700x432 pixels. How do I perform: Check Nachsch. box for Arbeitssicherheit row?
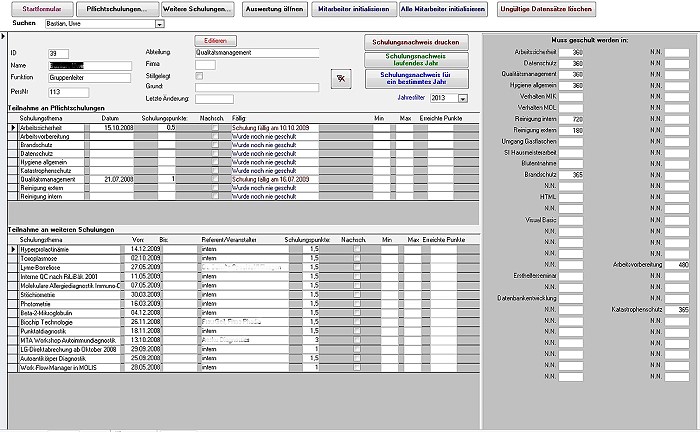coord(214,128)
